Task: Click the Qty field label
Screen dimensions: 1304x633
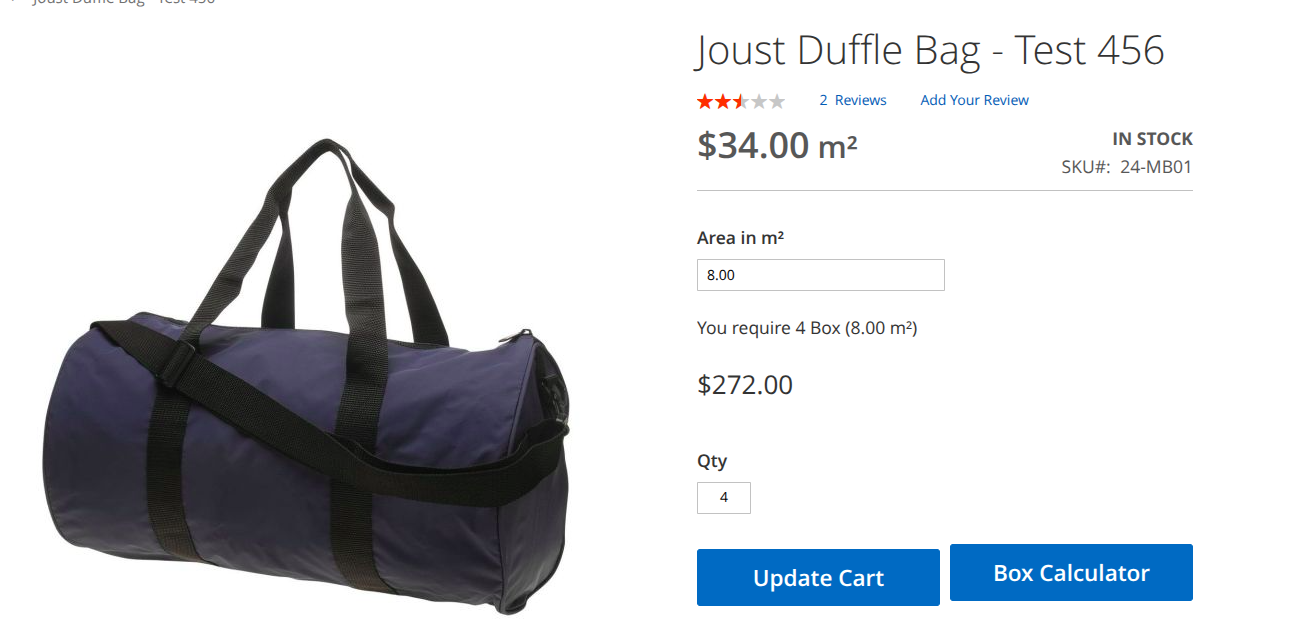Action: click(712, 461)
